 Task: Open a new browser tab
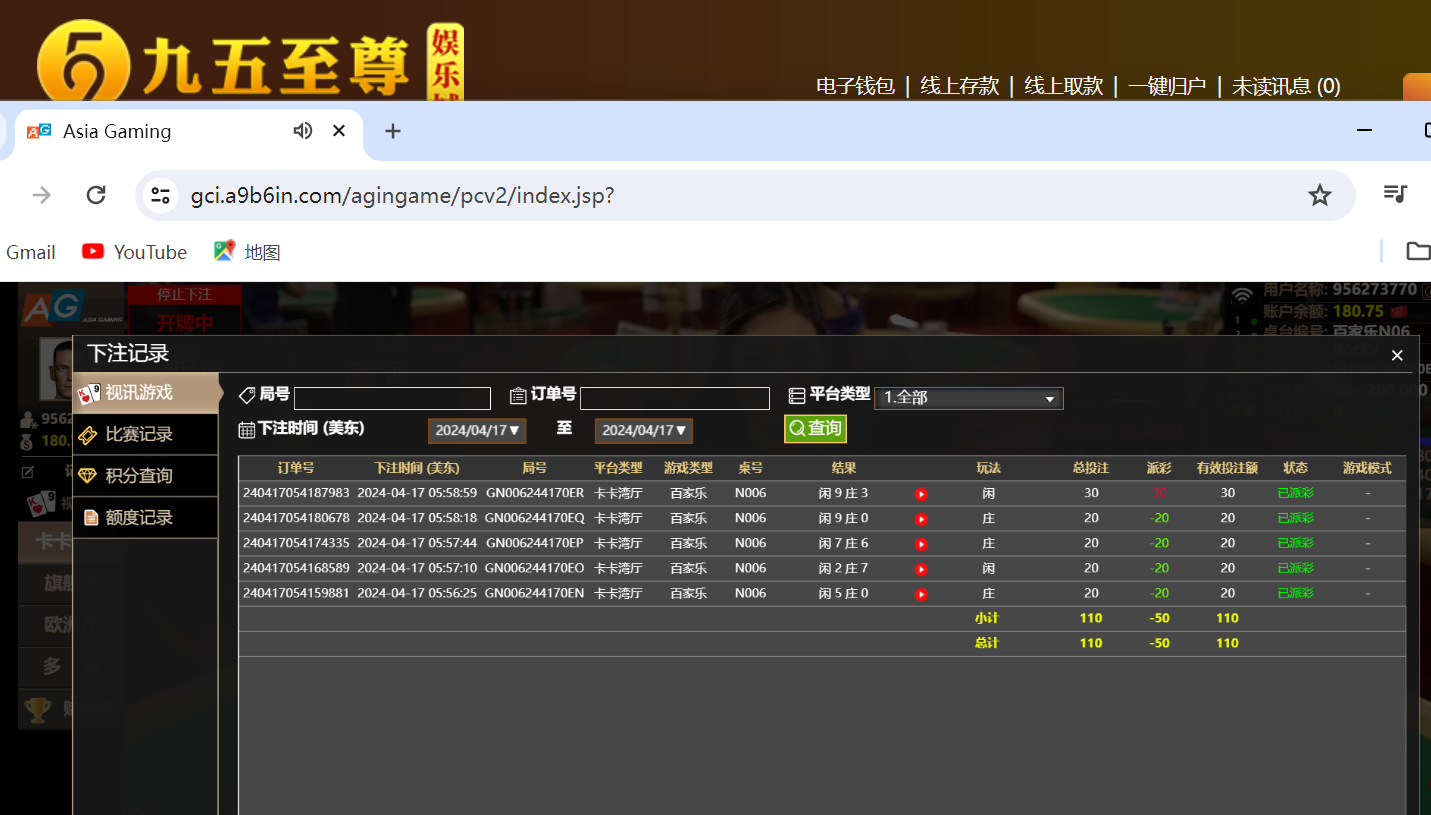[393, 131]
